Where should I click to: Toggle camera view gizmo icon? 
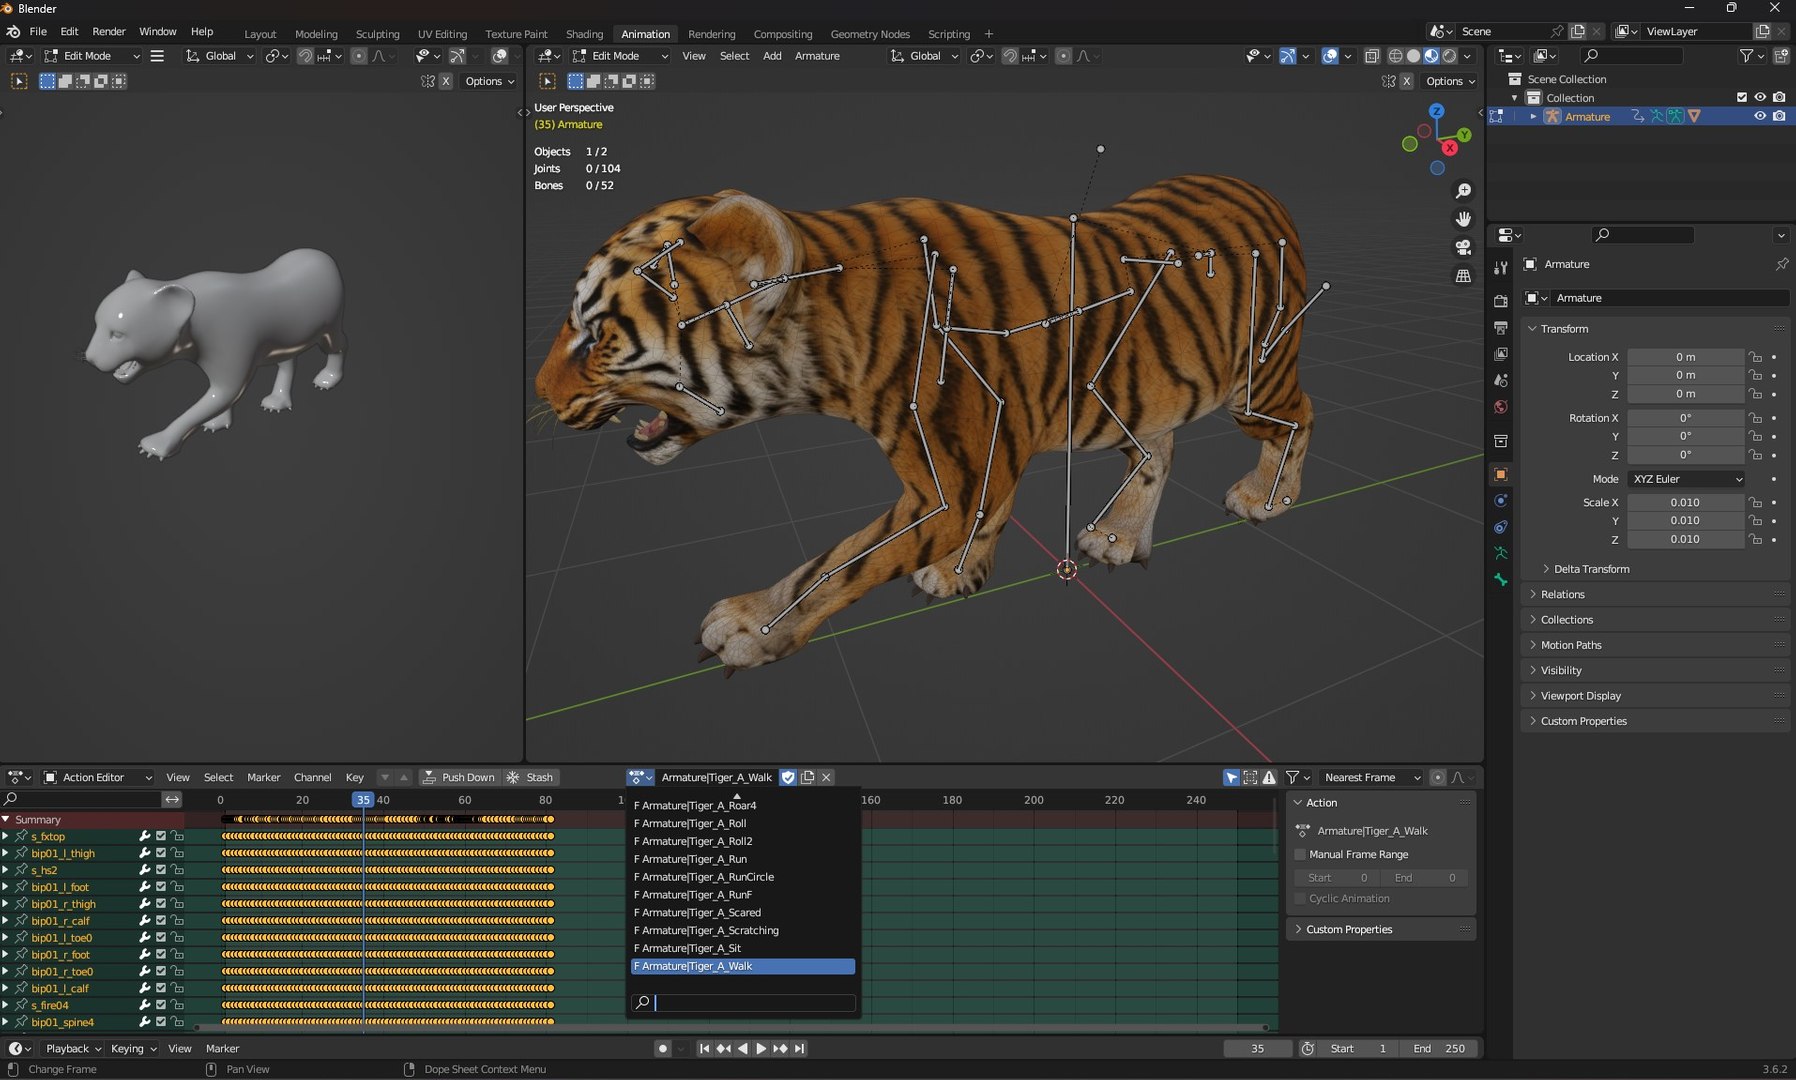(1463, 247)
